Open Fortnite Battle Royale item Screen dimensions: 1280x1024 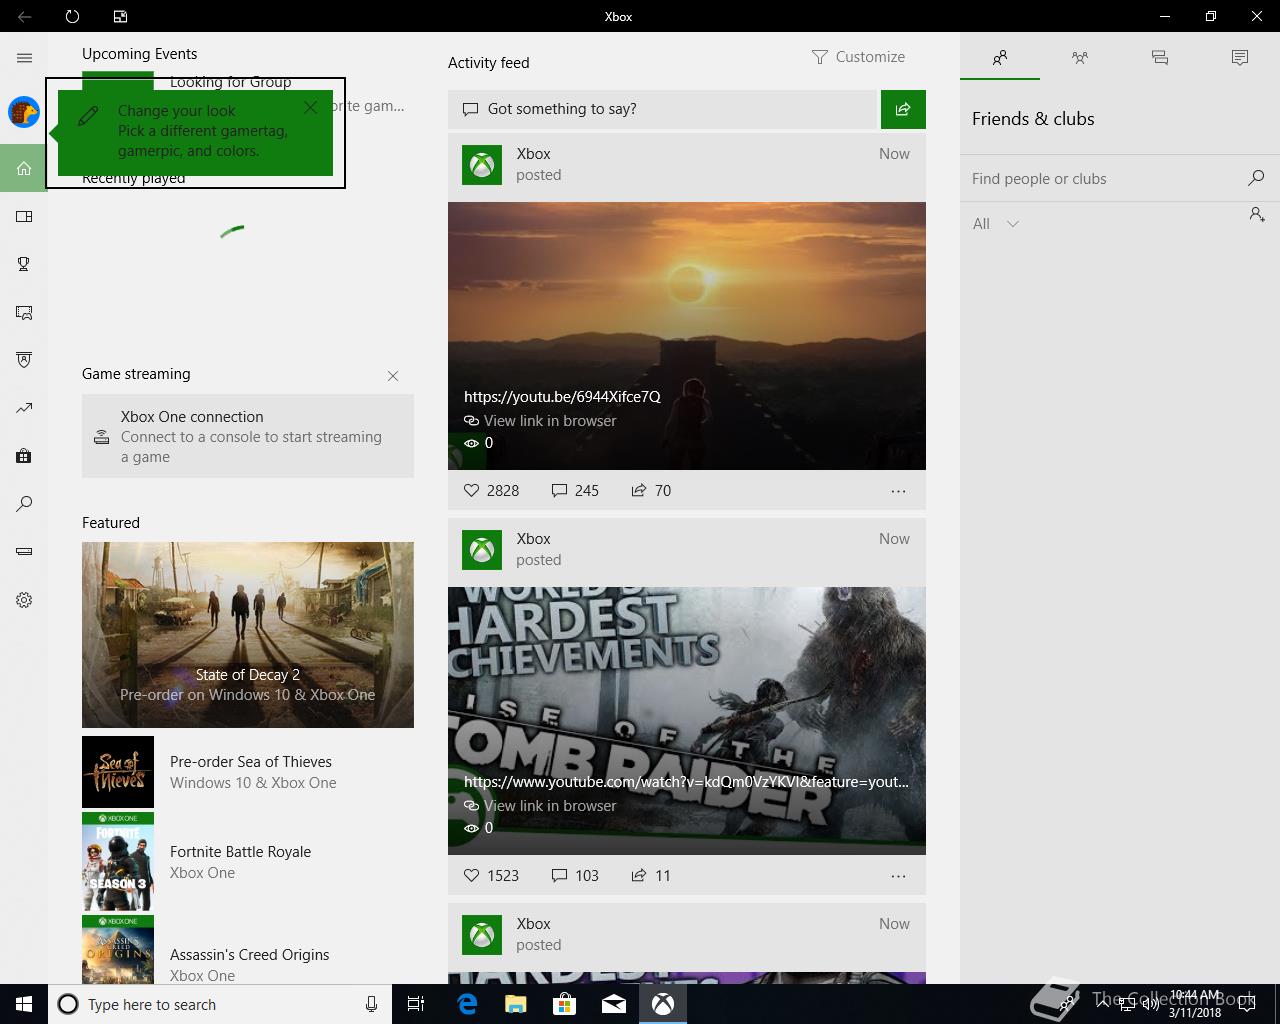(248, 862)
